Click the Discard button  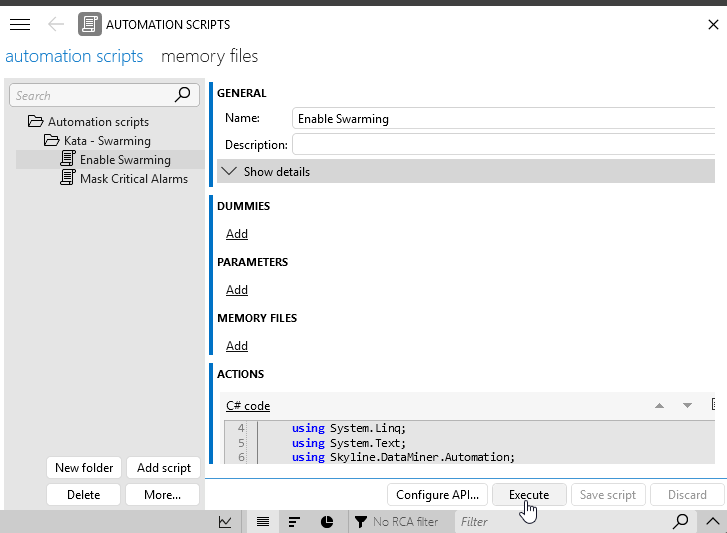(x=687, y=495)
